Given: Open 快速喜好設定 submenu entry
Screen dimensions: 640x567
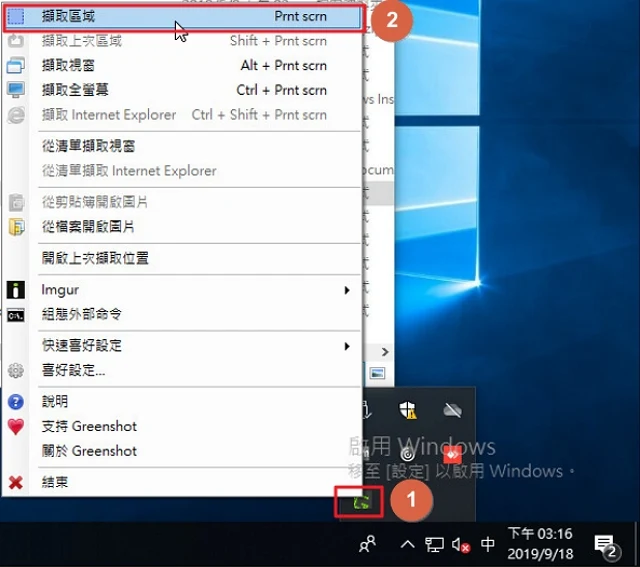Looking at the screenshot, I should click(182, 346).
